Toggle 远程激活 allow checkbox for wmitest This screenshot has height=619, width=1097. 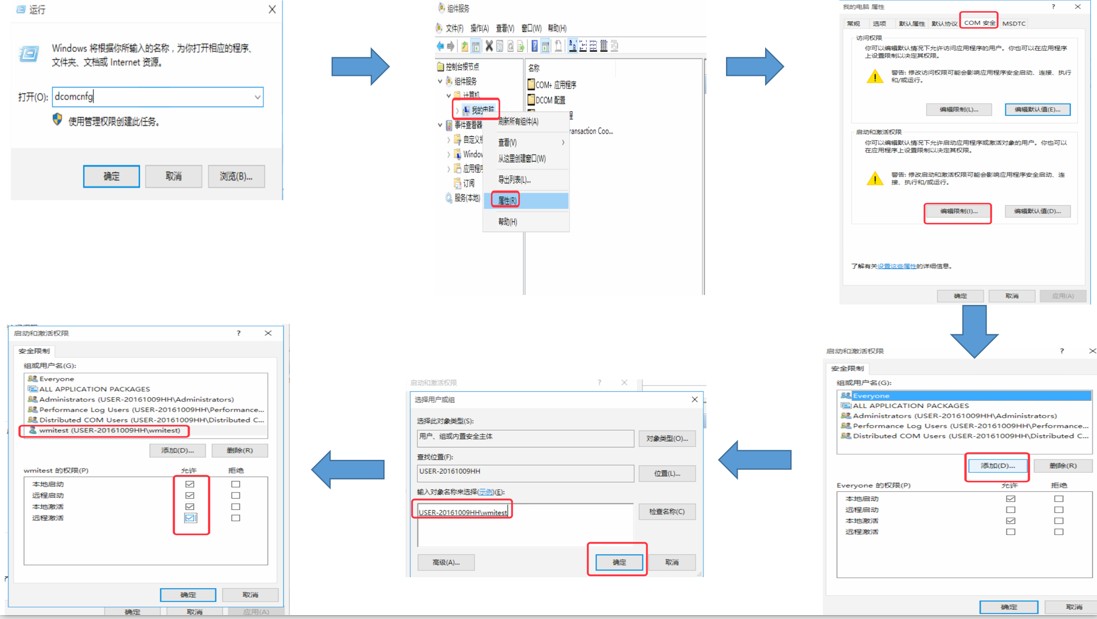[x=190, y=518]
